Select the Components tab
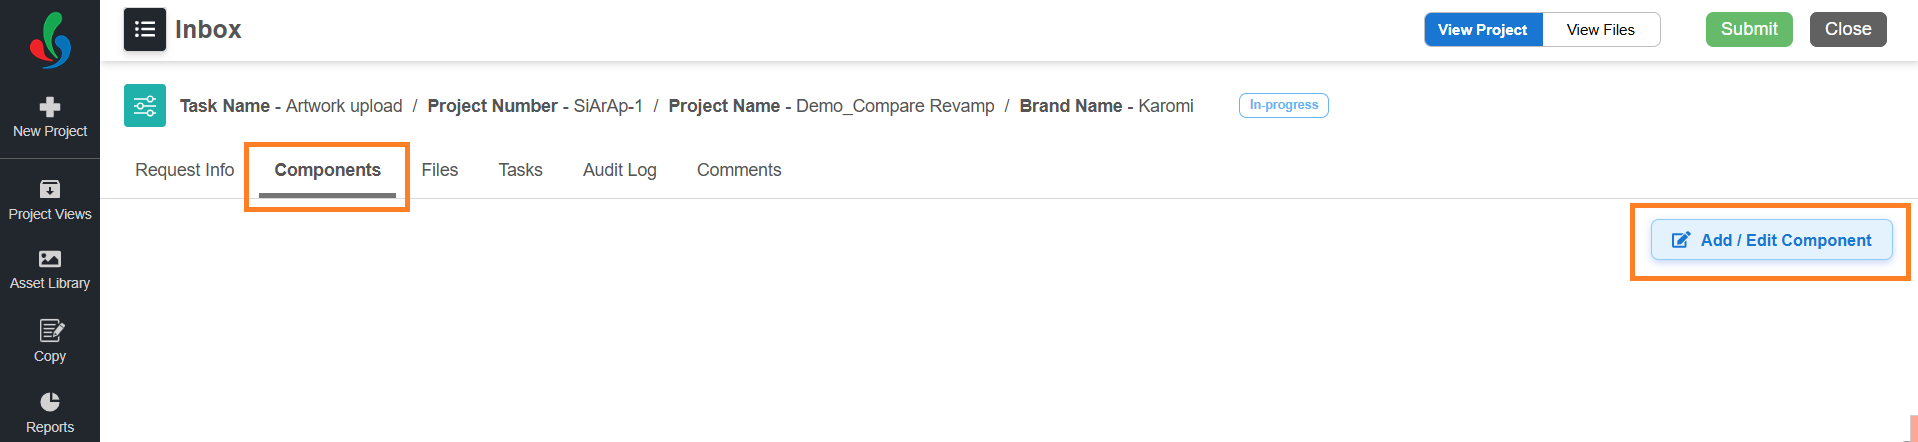1918x442 pixels. (x=327, y=170)
